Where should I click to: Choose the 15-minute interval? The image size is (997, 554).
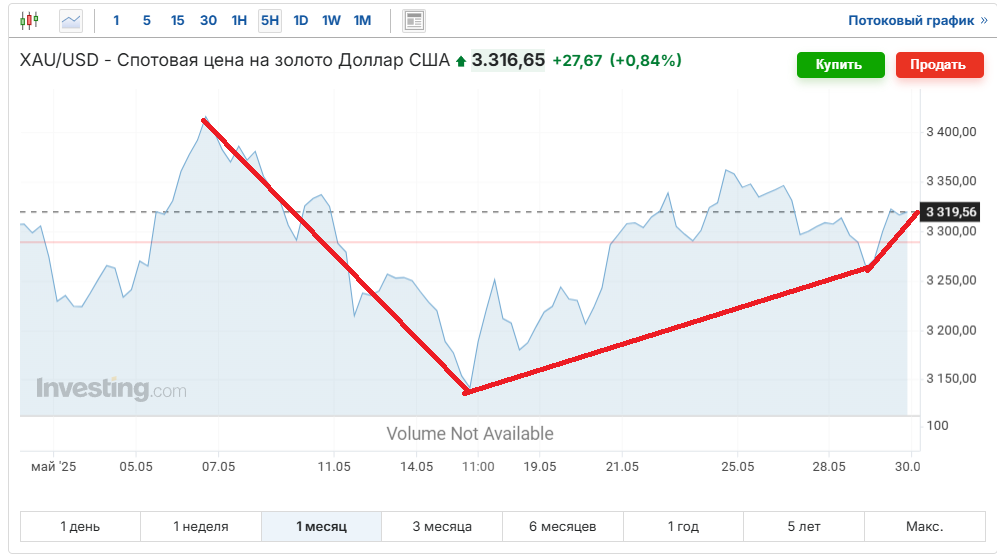177,21
